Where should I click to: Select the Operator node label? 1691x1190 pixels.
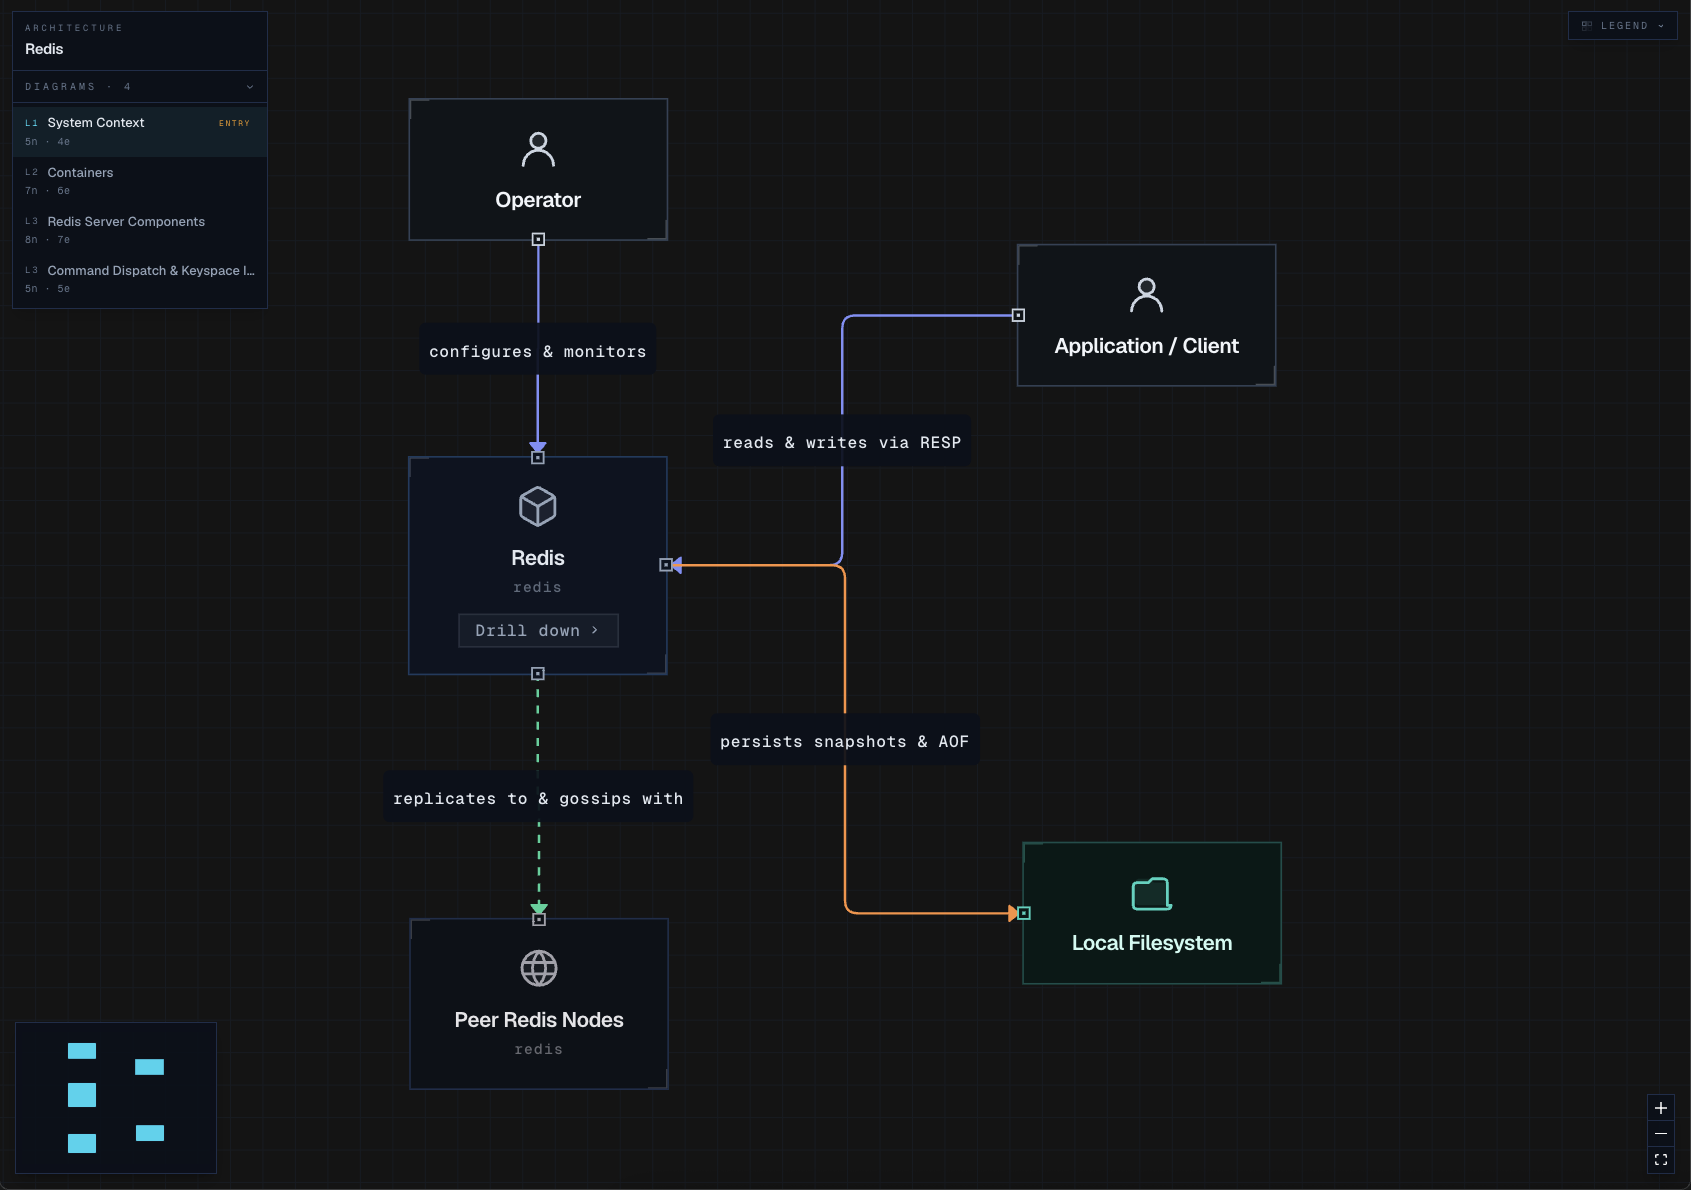click(x=538, y=200)
